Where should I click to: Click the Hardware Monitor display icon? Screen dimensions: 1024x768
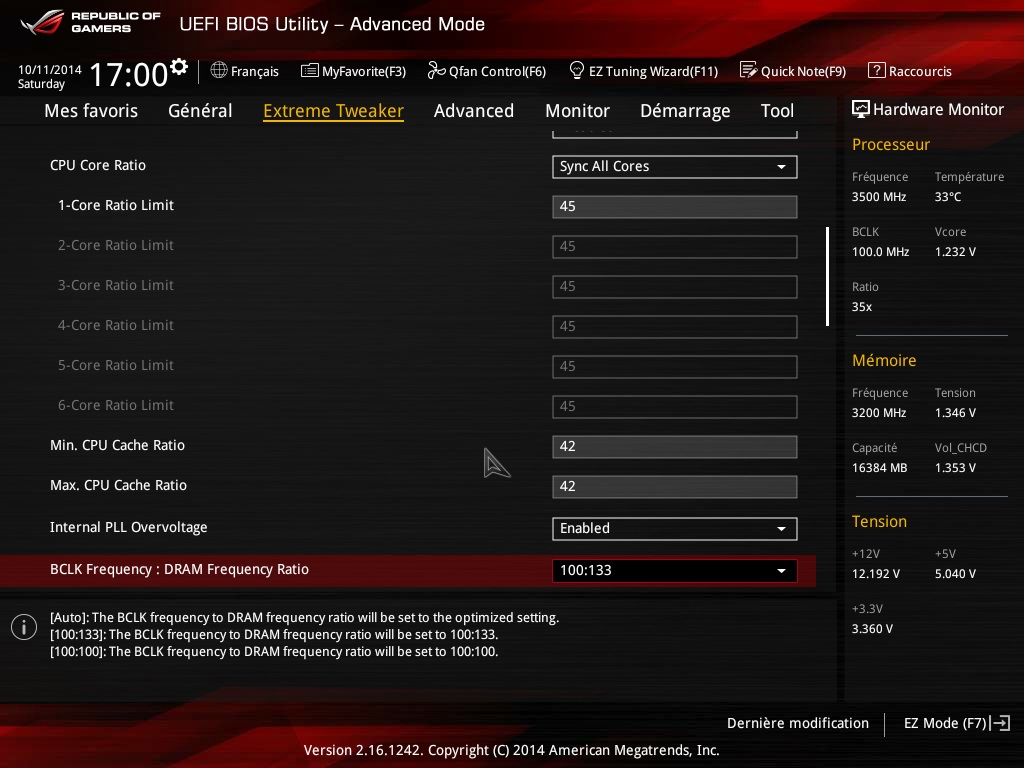pyautogui.click(x=860, y=109)
